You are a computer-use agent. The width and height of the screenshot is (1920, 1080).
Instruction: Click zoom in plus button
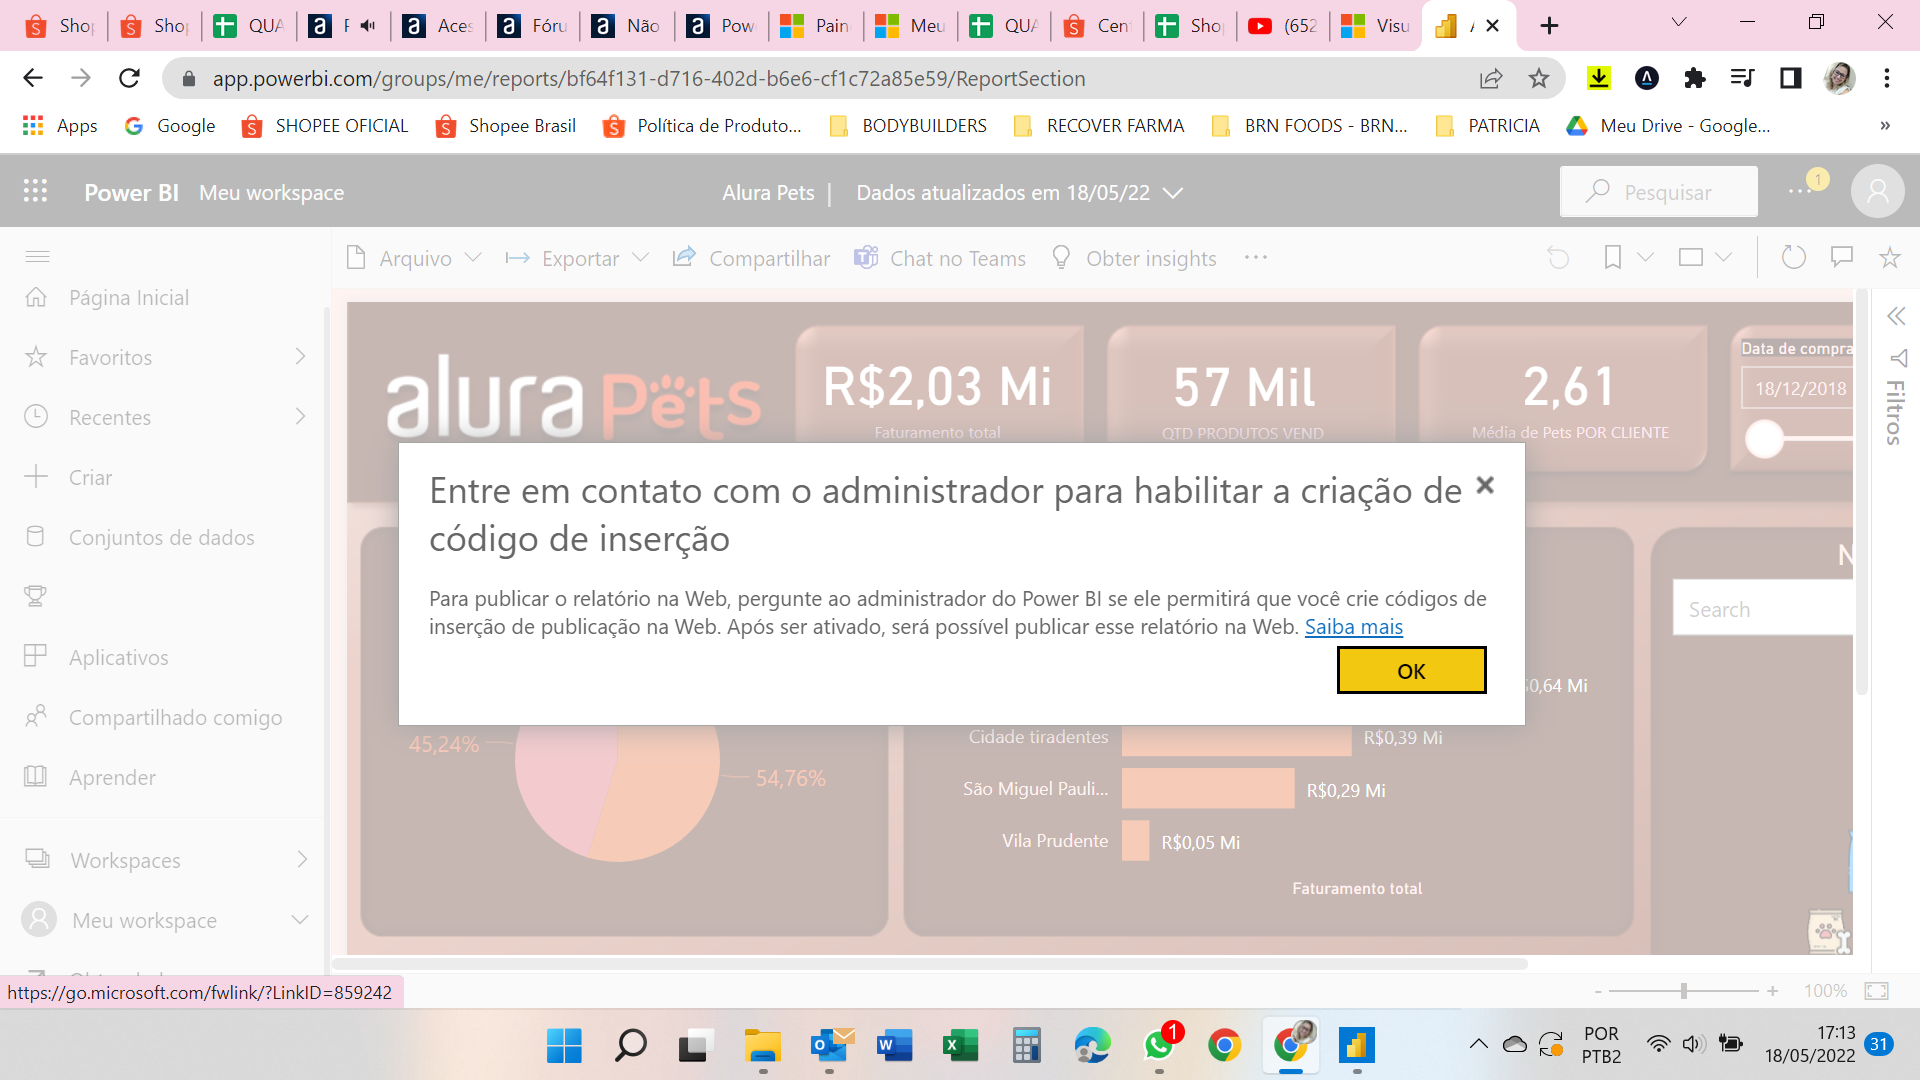(x=1772, y=991)
